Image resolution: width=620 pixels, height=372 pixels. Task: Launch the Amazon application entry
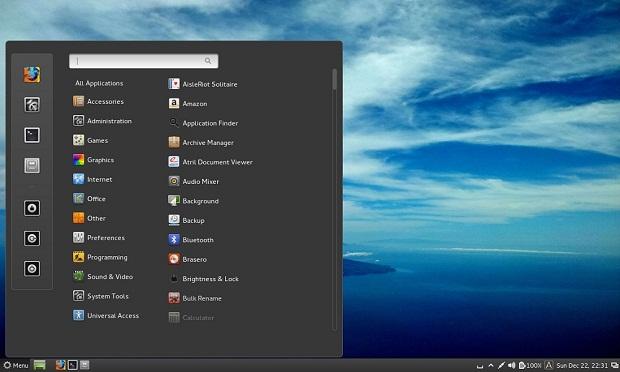point(188,104)
